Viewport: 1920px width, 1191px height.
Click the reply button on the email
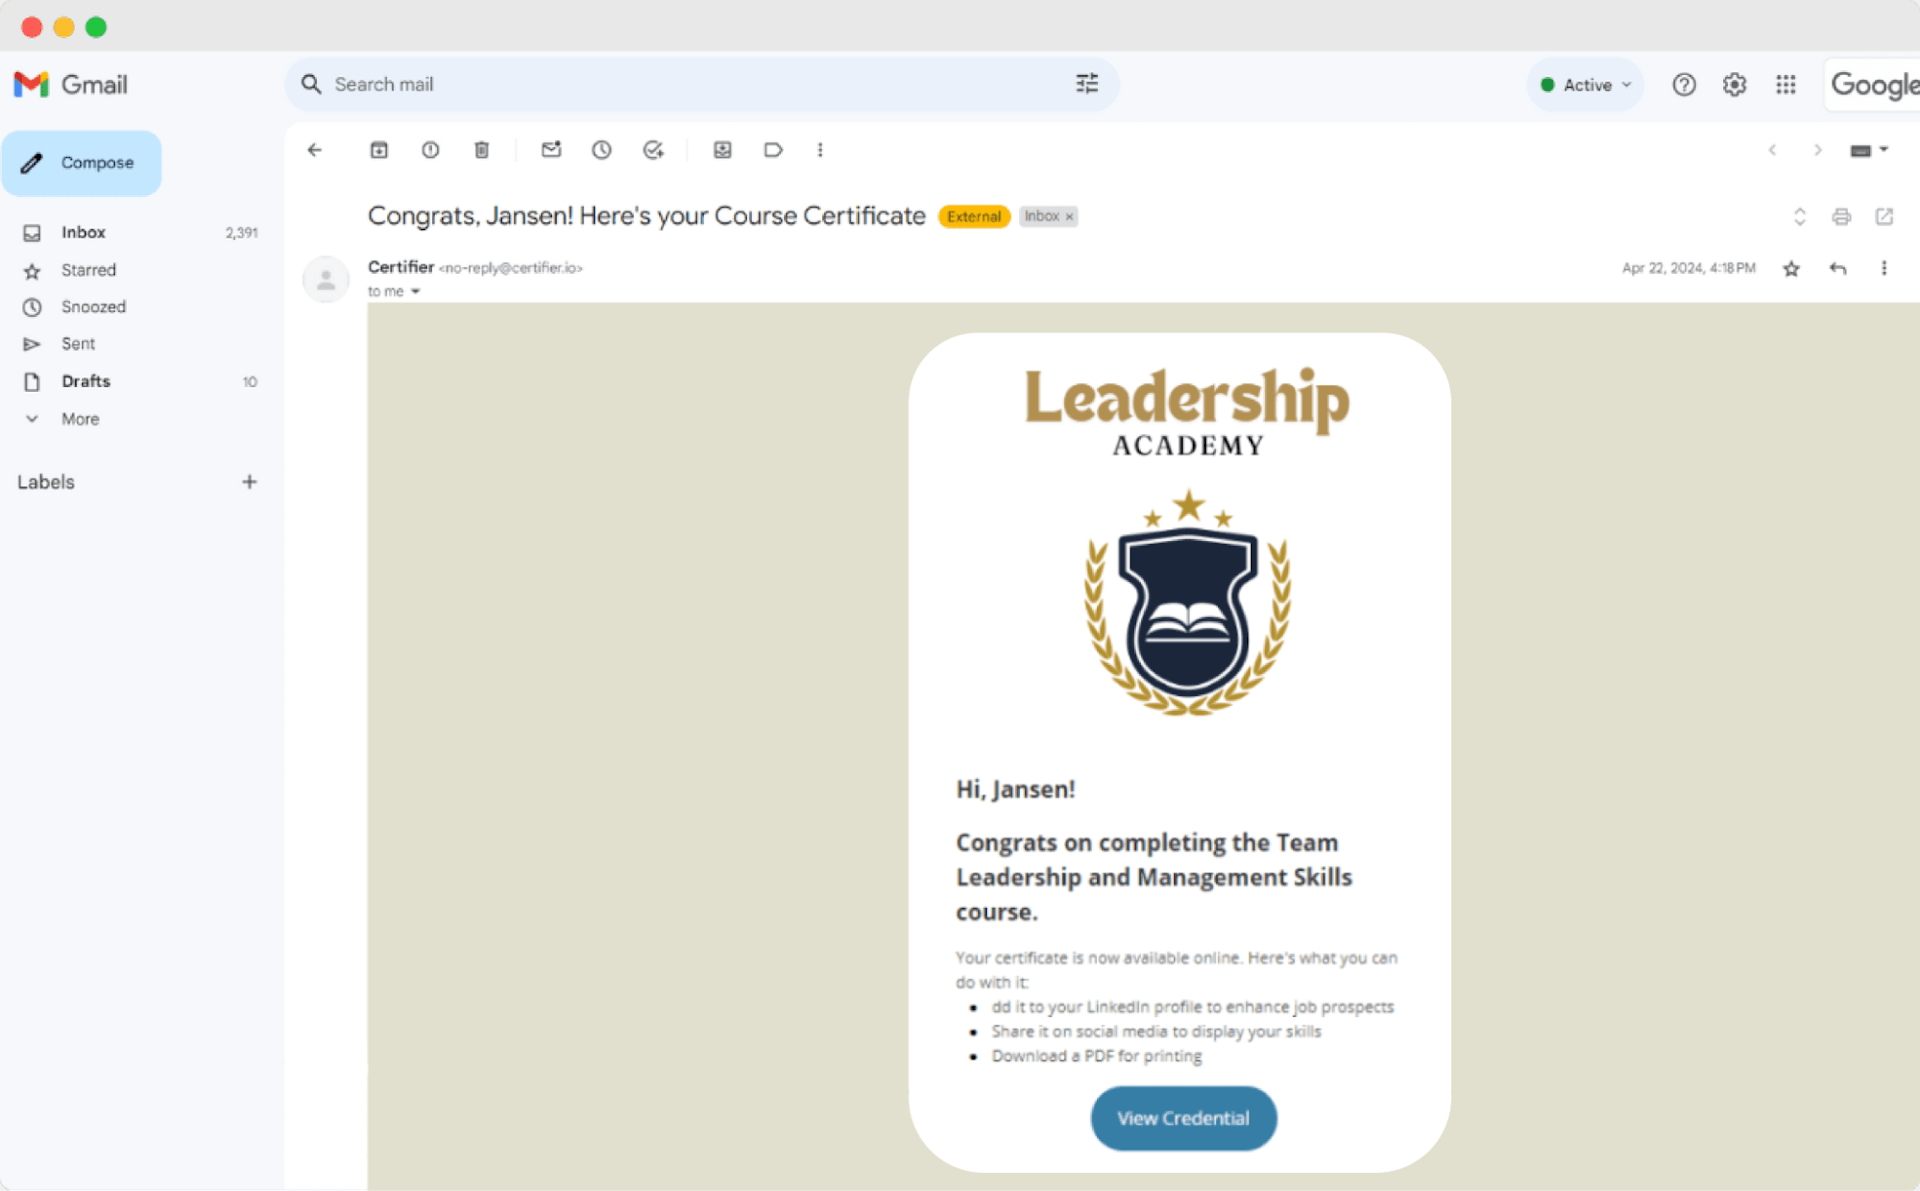click(x=1839, y=268)
